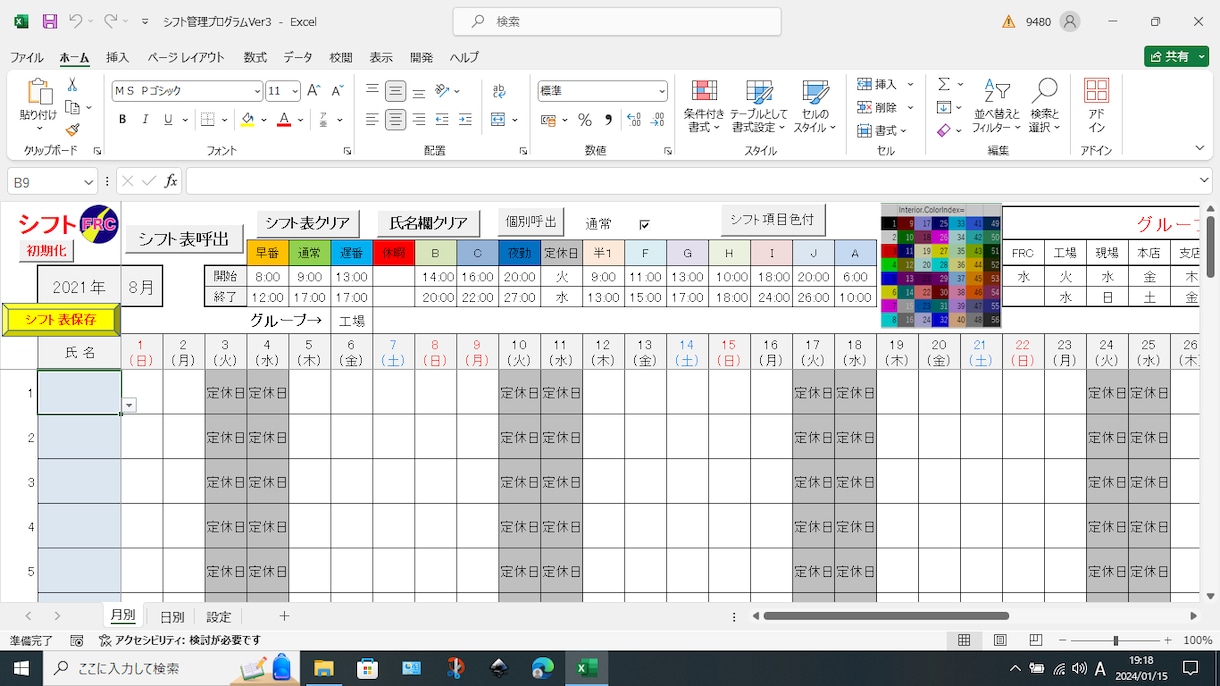Toggle Italic formatting
The width and height of the screenshot is (1220, 686).
click(x=146, y=119)
